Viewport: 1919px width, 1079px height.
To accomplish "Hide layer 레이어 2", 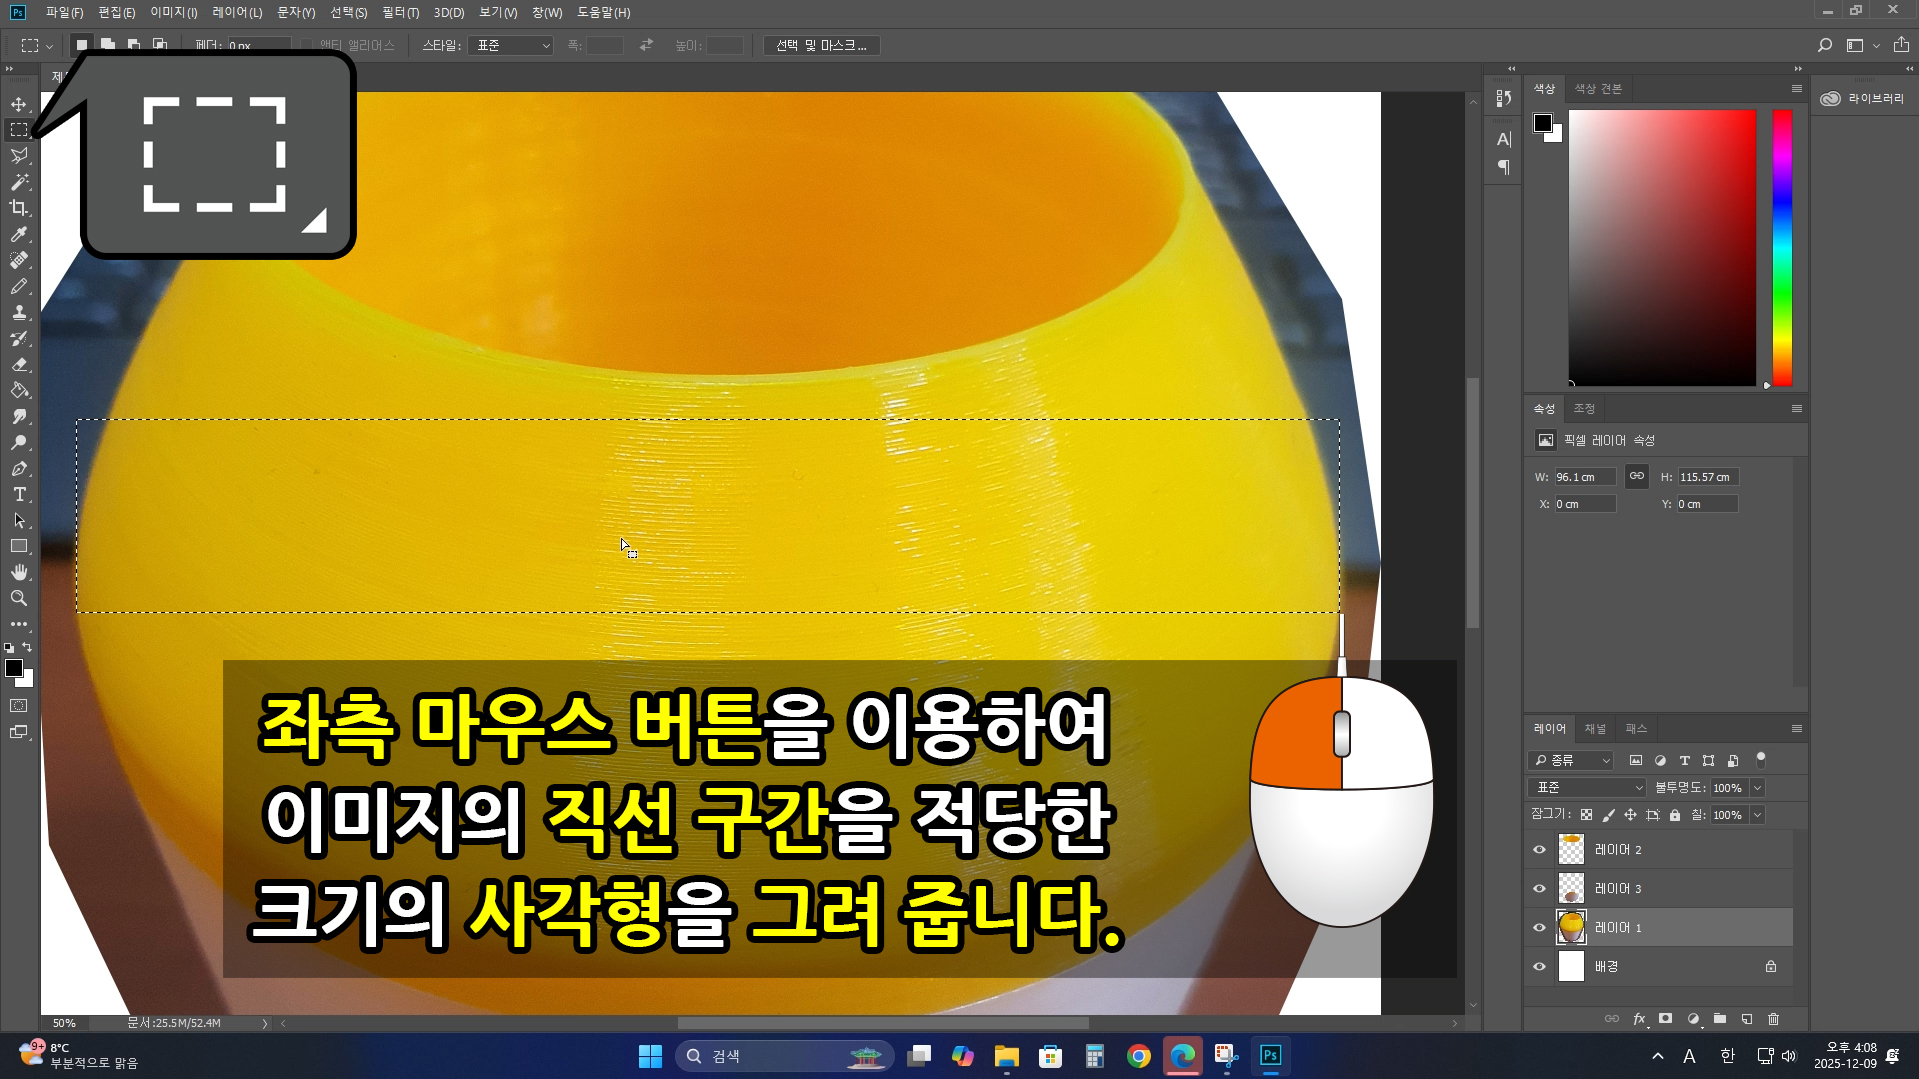I will 1540,850.
